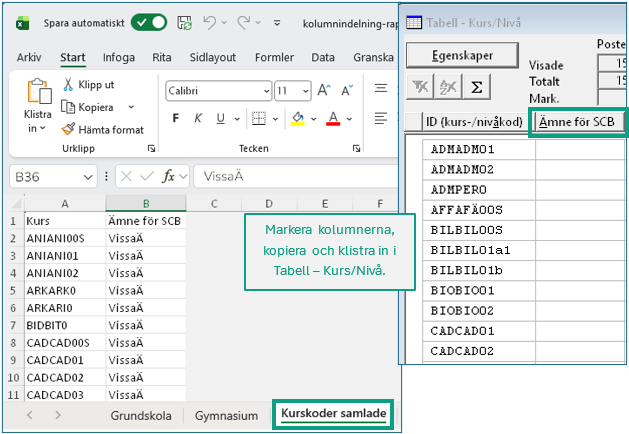Click Increase font size icon
Screen dimensions: 629x434
tap(324, 90)
